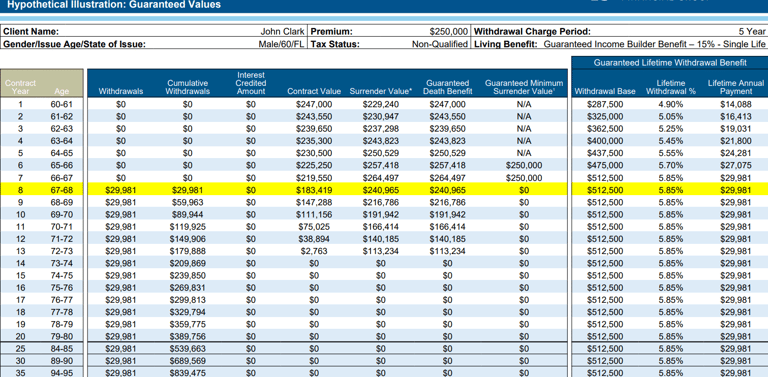Click the $264,497 guaranteed death benefit cell
This screenshot has height=377, width=768.
coord(447,178)
